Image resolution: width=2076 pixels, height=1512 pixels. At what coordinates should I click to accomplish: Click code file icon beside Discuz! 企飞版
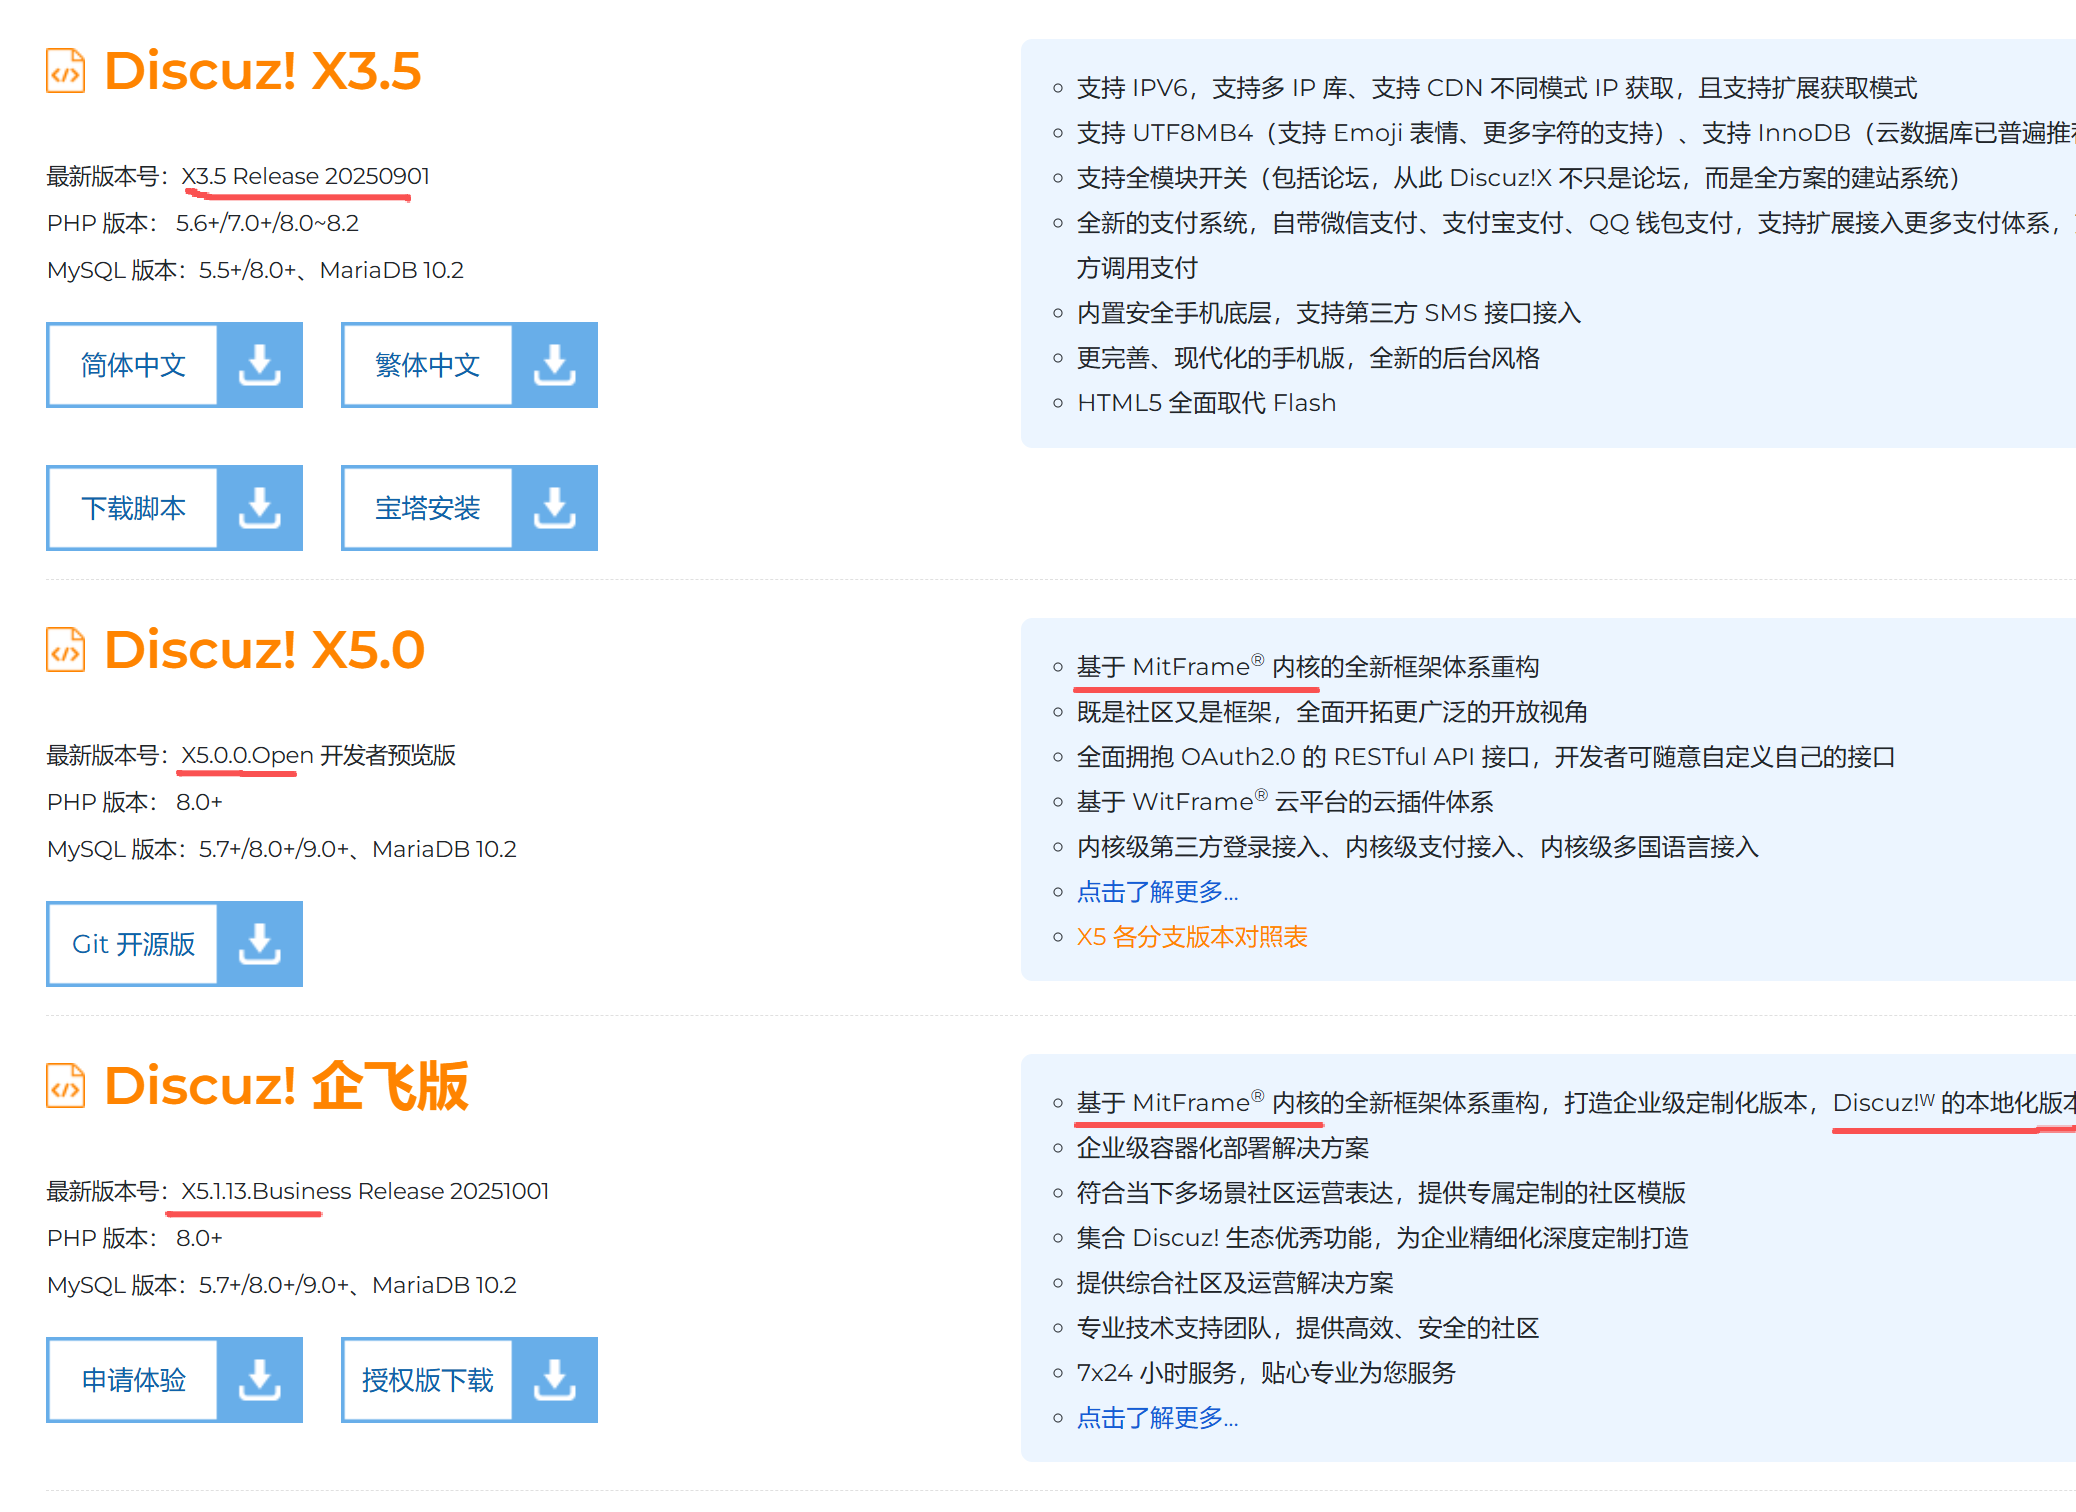coord(66,1086)
